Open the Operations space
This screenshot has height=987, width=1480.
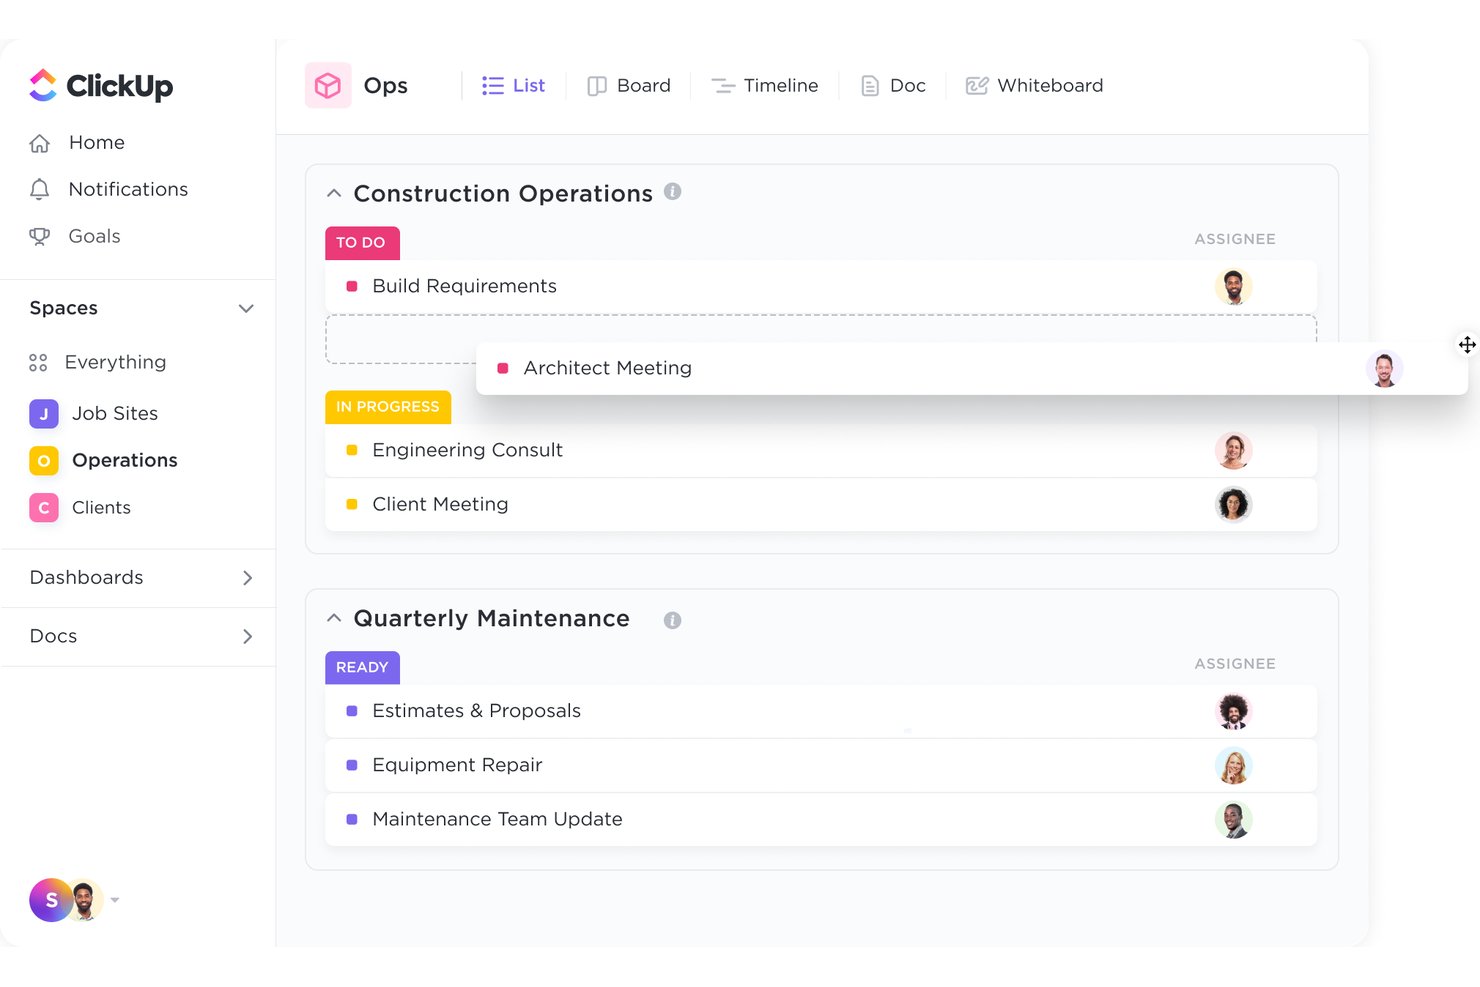104,460
